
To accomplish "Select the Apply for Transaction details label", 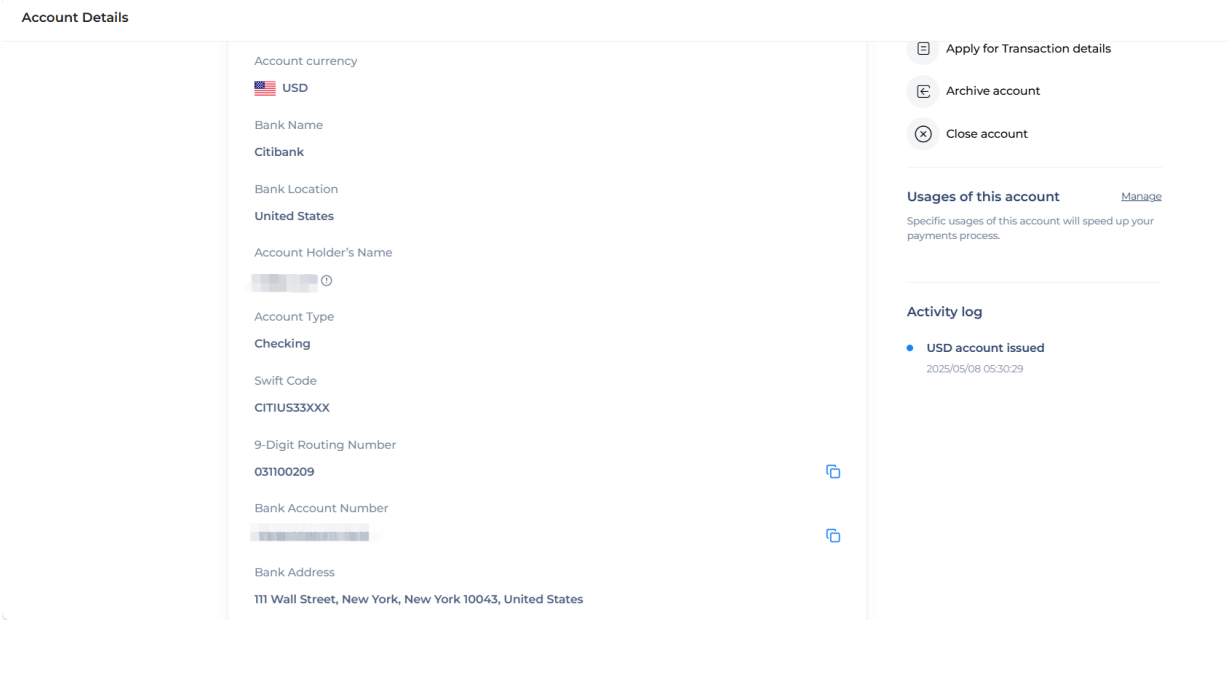I will [x=1028, y=49].
